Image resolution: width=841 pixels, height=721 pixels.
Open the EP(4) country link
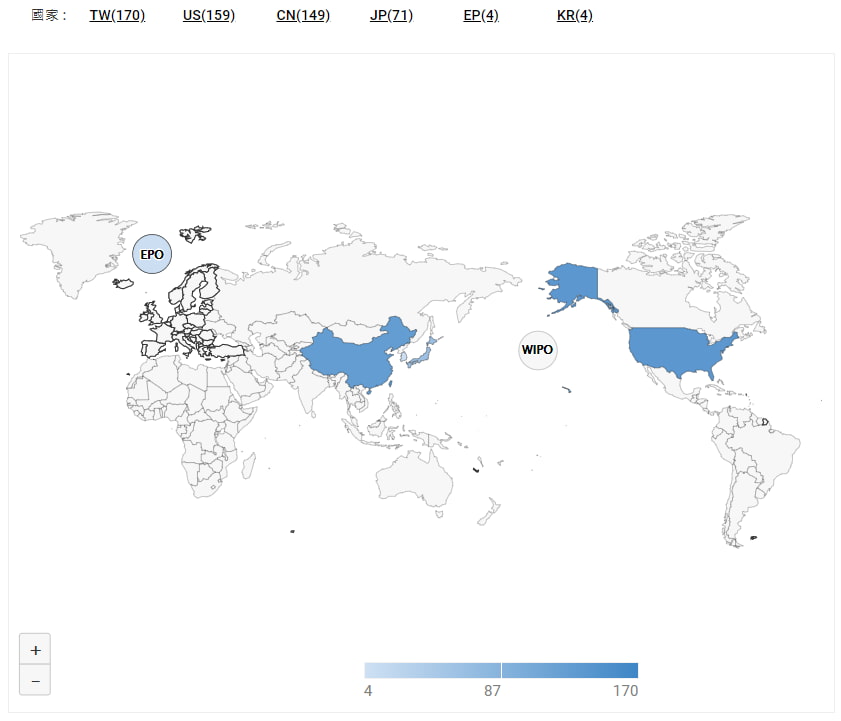[x=481, y=16]
